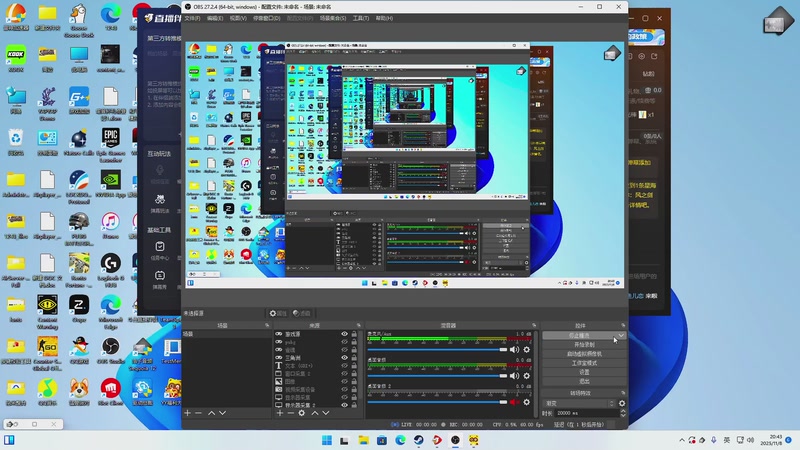Open 设置 from the controls panel

pos(584,372)
